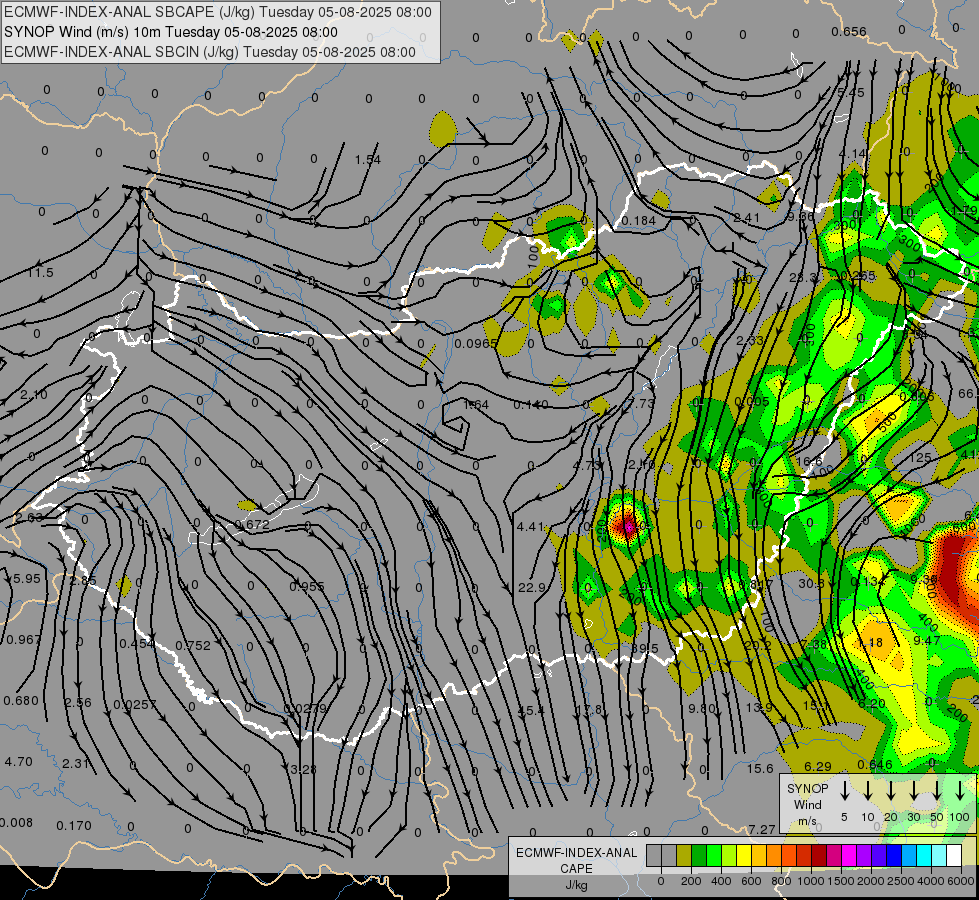Image resolution: width=979 pixels, height=900 pixels.
Task: Click the map value 39.5
Action: point(644,648)
